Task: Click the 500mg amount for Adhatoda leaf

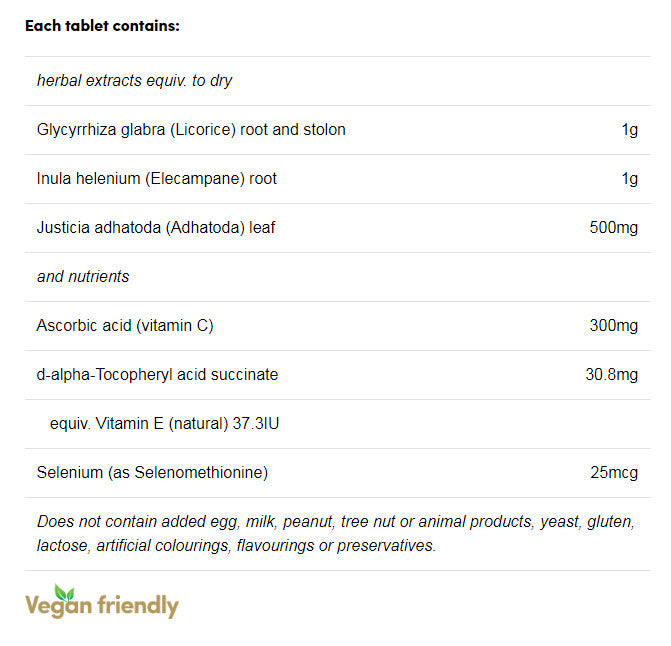Action: coord(613,227)
